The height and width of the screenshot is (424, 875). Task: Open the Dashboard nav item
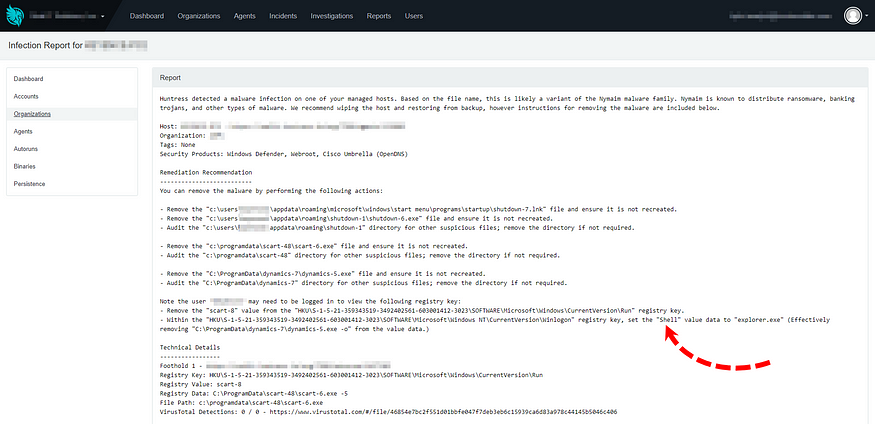tap(147, 16)
